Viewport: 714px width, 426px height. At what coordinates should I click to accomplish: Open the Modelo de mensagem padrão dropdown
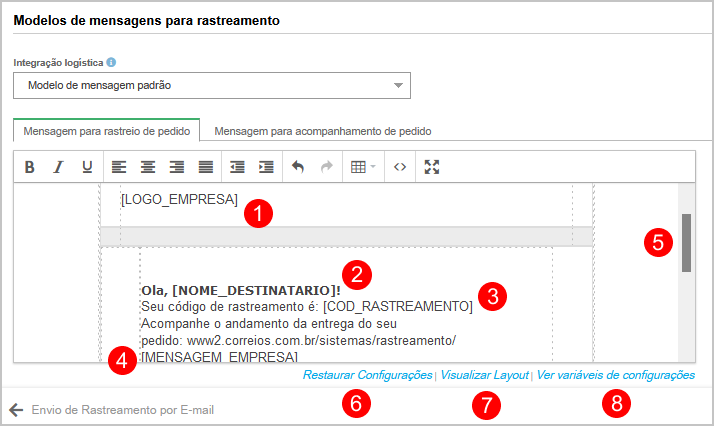pyautogui.click(x=212, y=86)
